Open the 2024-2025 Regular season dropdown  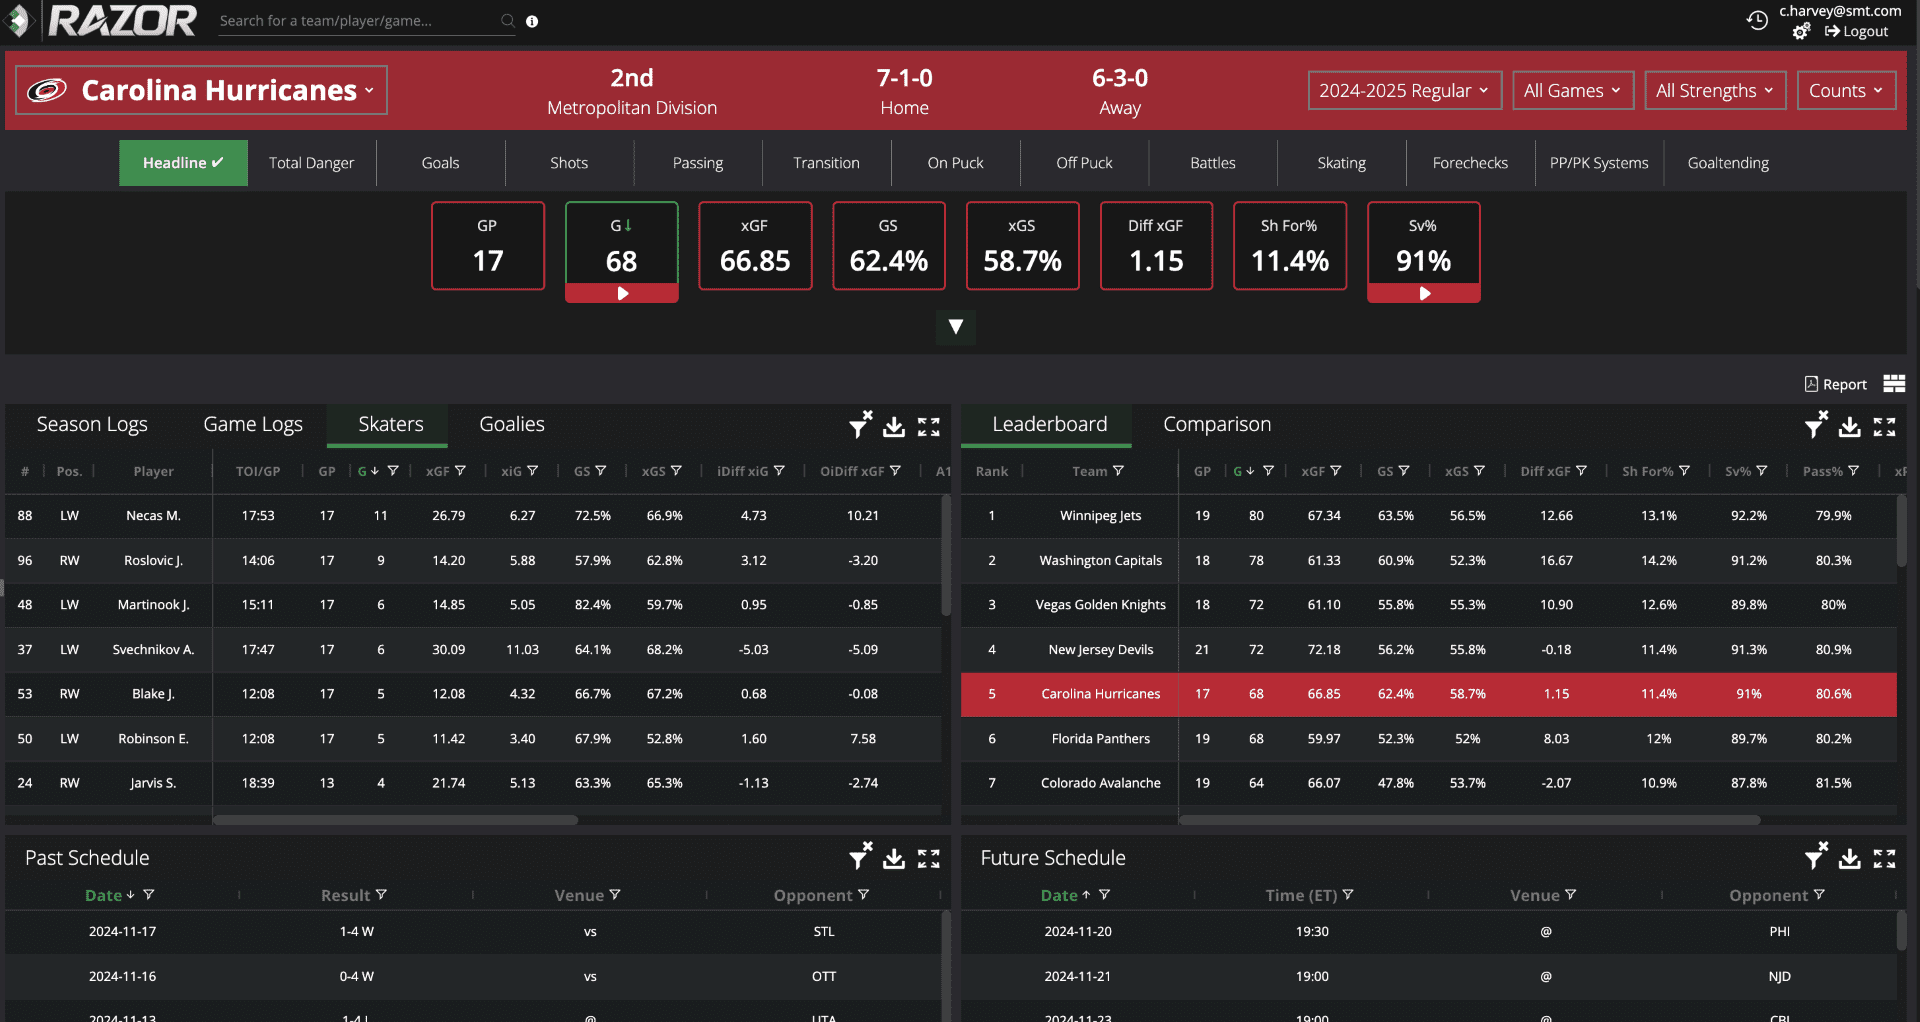(1404, 91)
